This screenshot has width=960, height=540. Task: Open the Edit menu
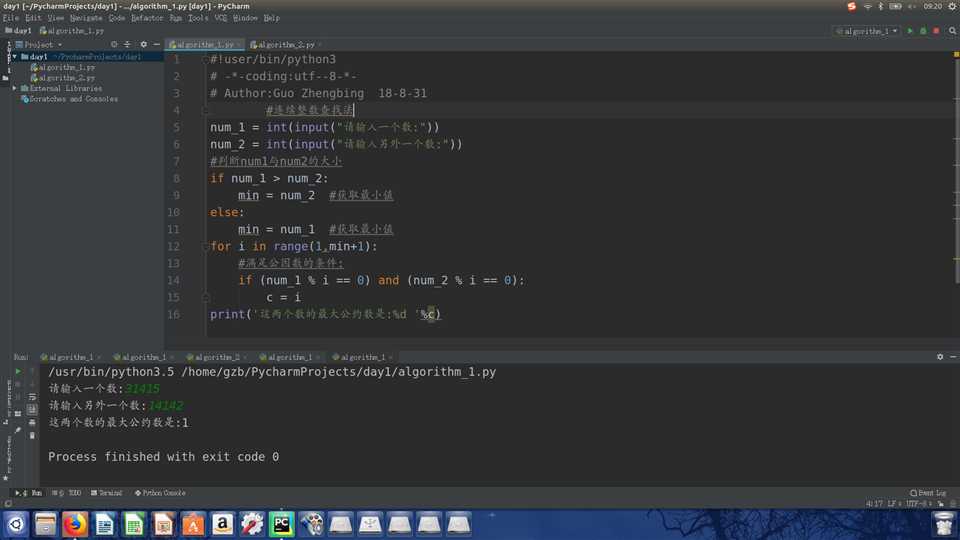pos(33,18)
